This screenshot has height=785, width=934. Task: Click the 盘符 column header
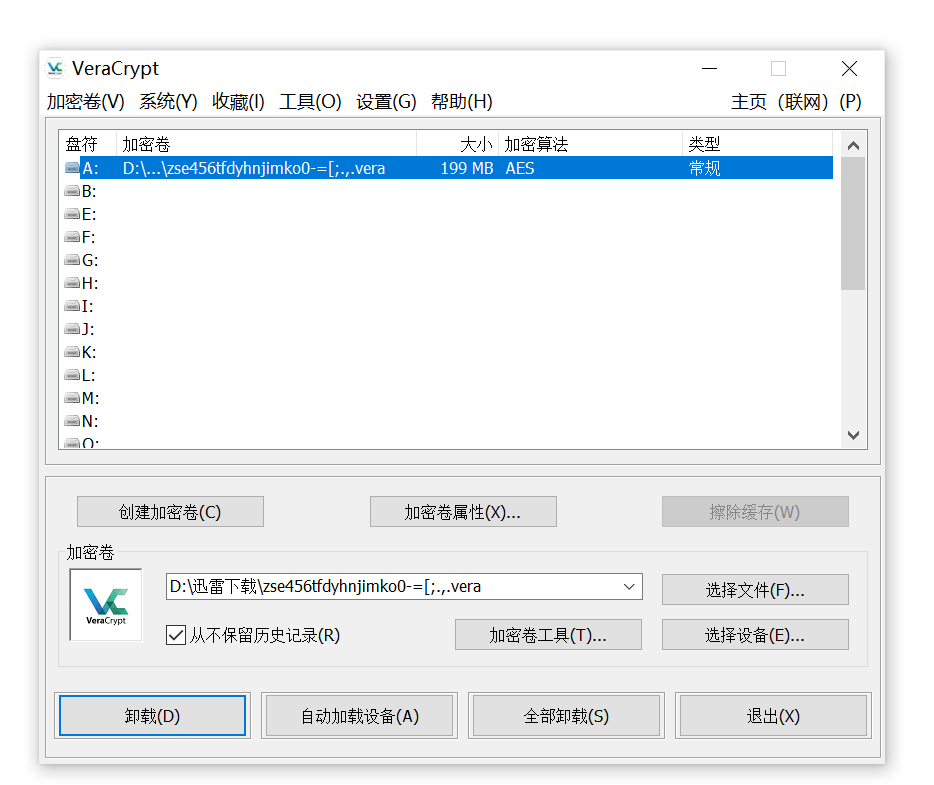pos(88,144)
